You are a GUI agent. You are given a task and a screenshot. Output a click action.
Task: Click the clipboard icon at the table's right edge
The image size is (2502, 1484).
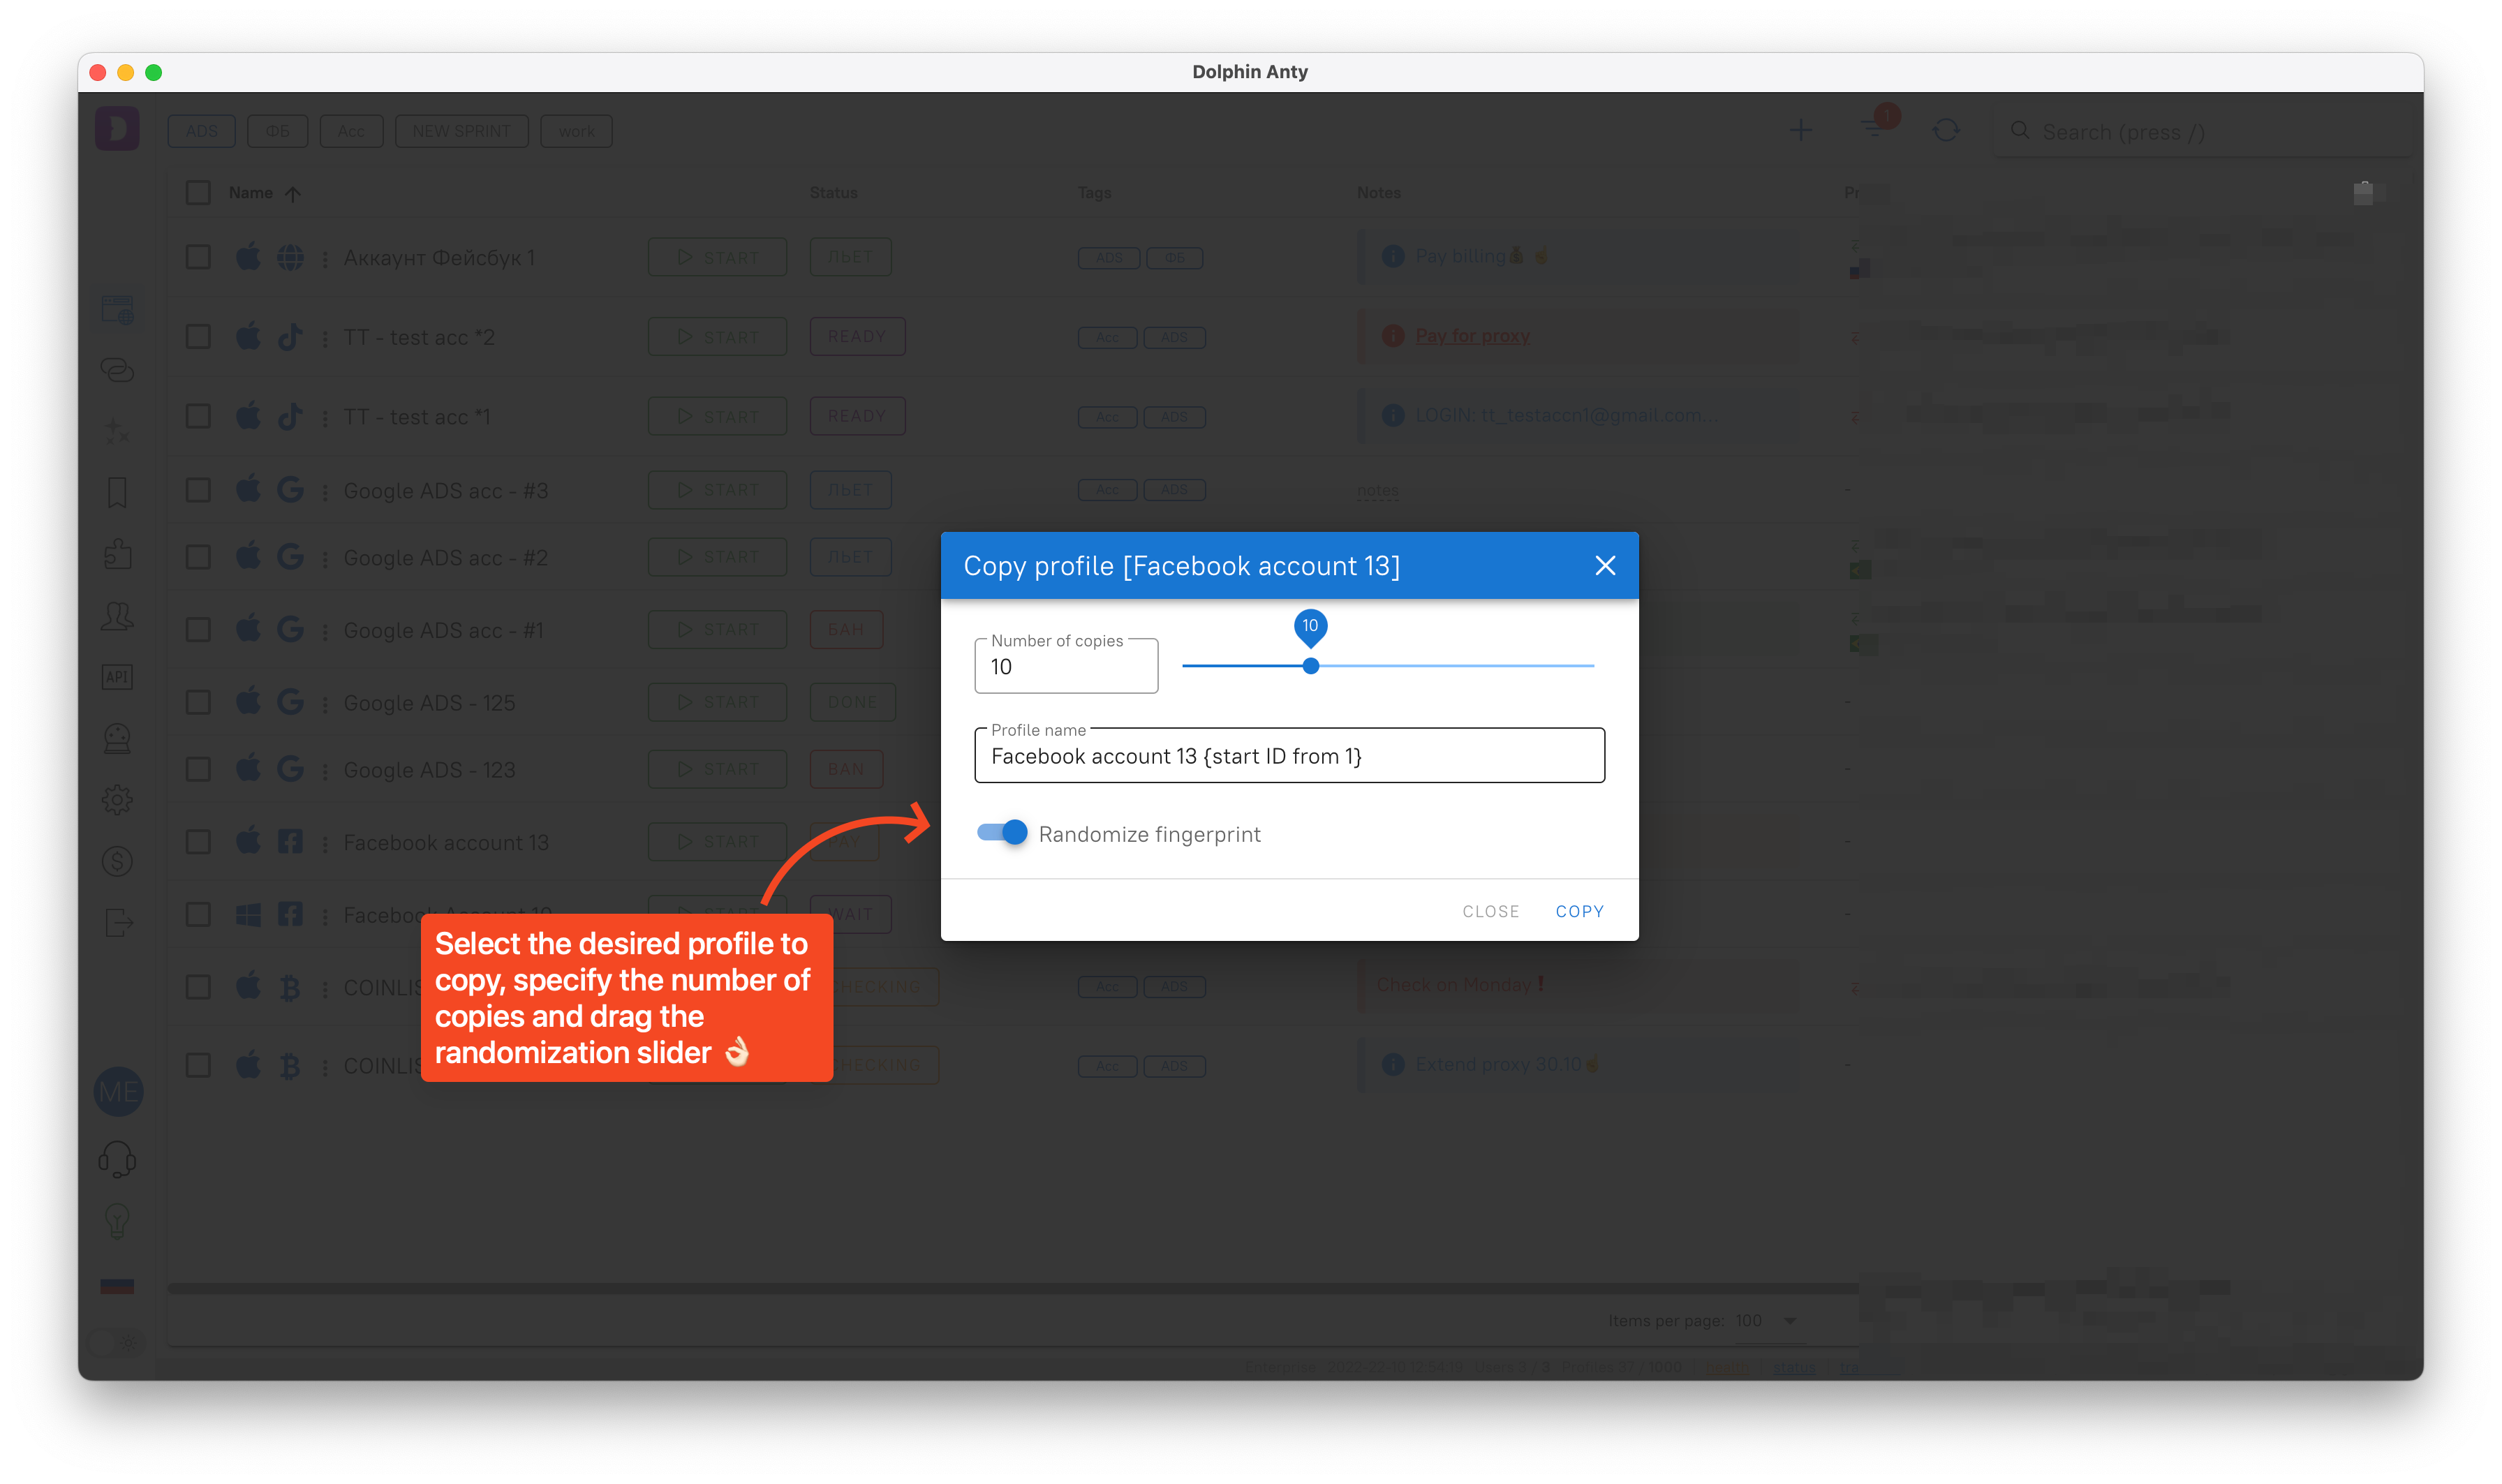(x=2363, y=193)
